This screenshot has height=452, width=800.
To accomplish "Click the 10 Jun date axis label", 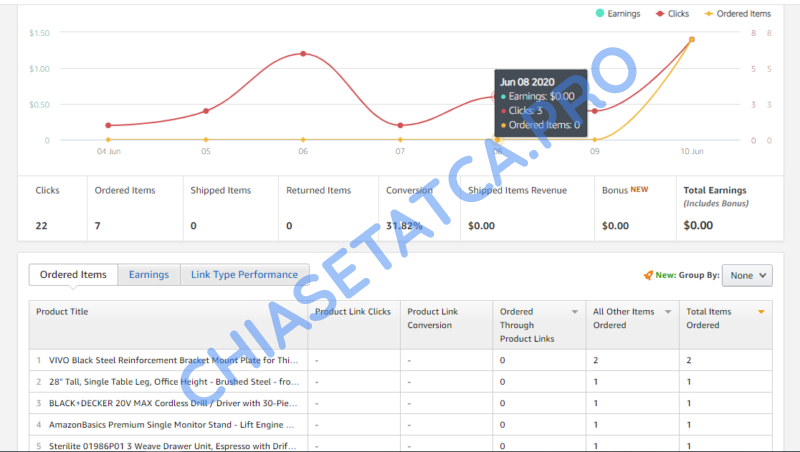I will (692, 151).
